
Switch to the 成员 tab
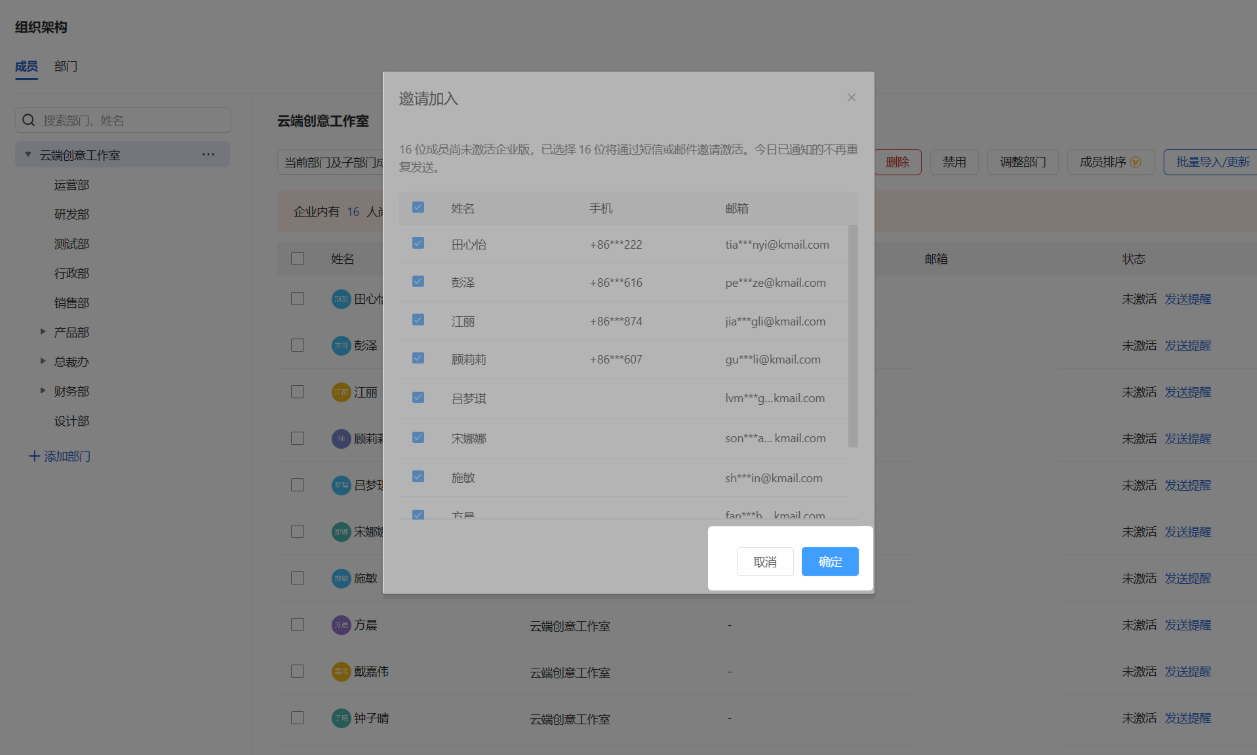tap(25, 66)
